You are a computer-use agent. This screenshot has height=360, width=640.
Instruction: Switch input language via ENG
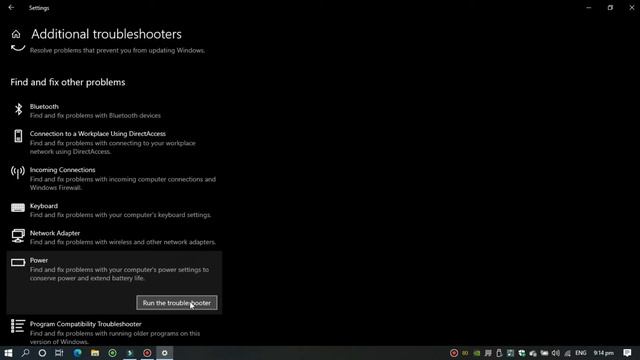(580, 353)
